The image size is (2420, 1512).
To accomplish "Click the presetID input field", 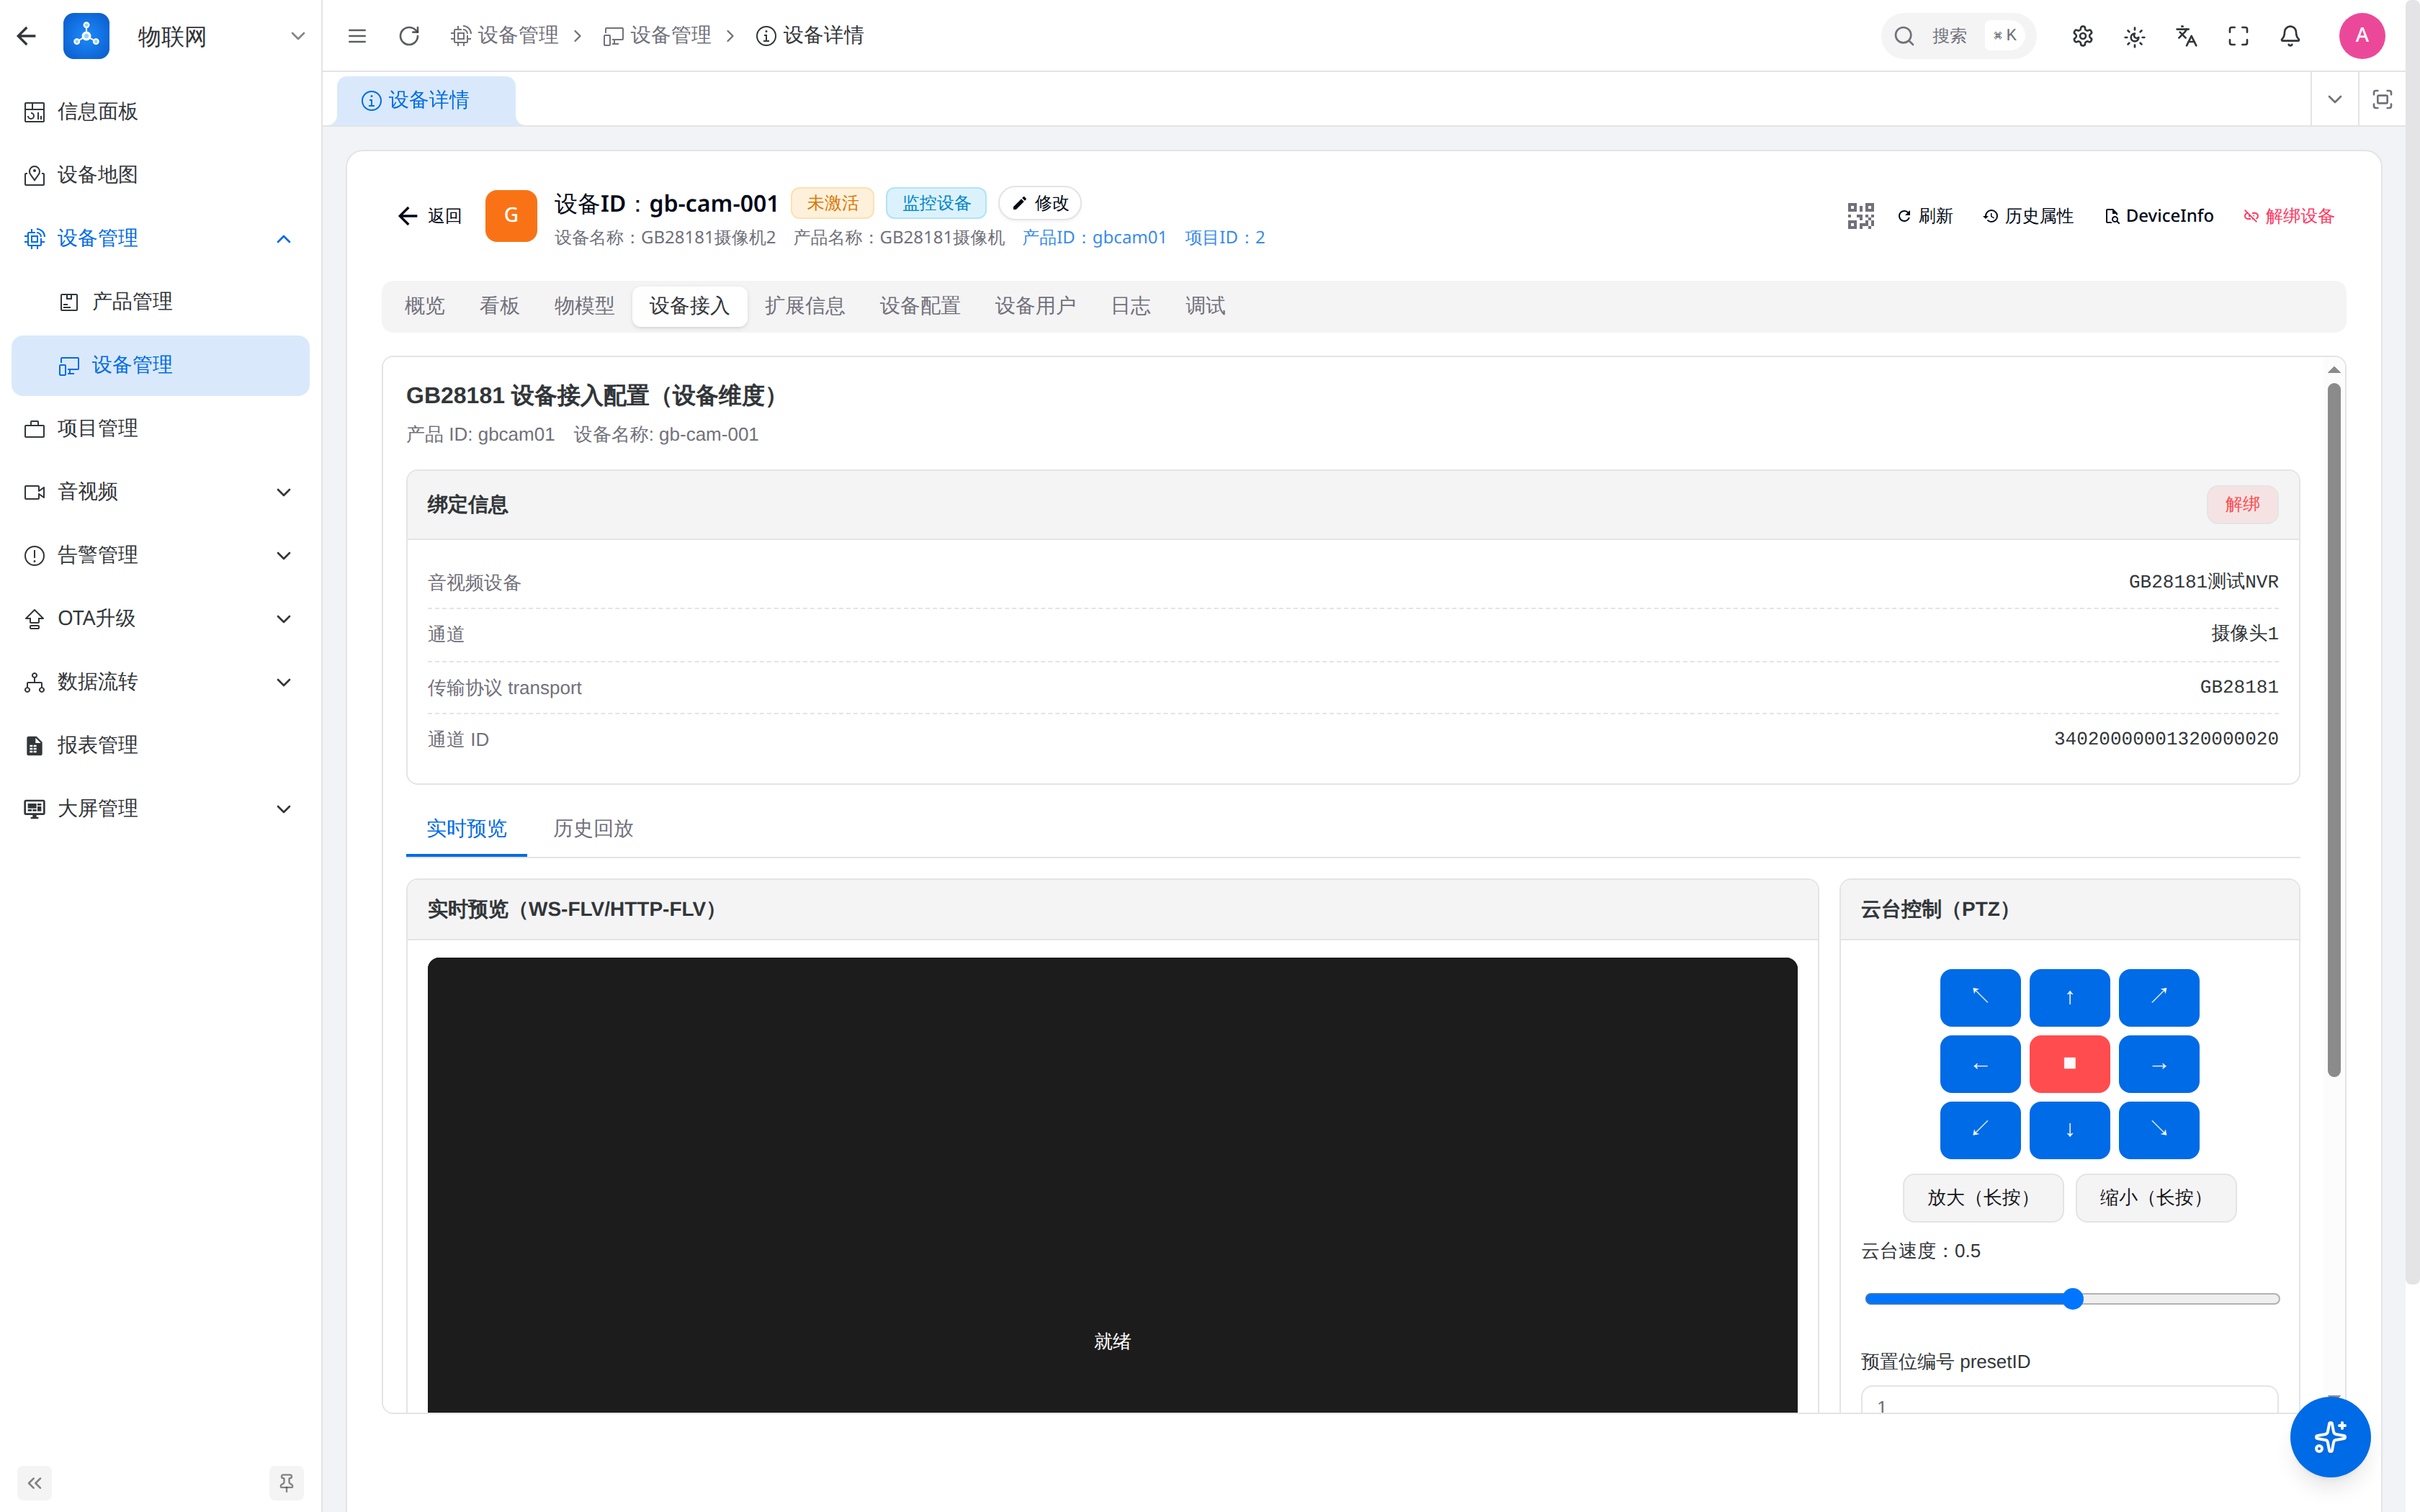I will pos(2069,1401).
